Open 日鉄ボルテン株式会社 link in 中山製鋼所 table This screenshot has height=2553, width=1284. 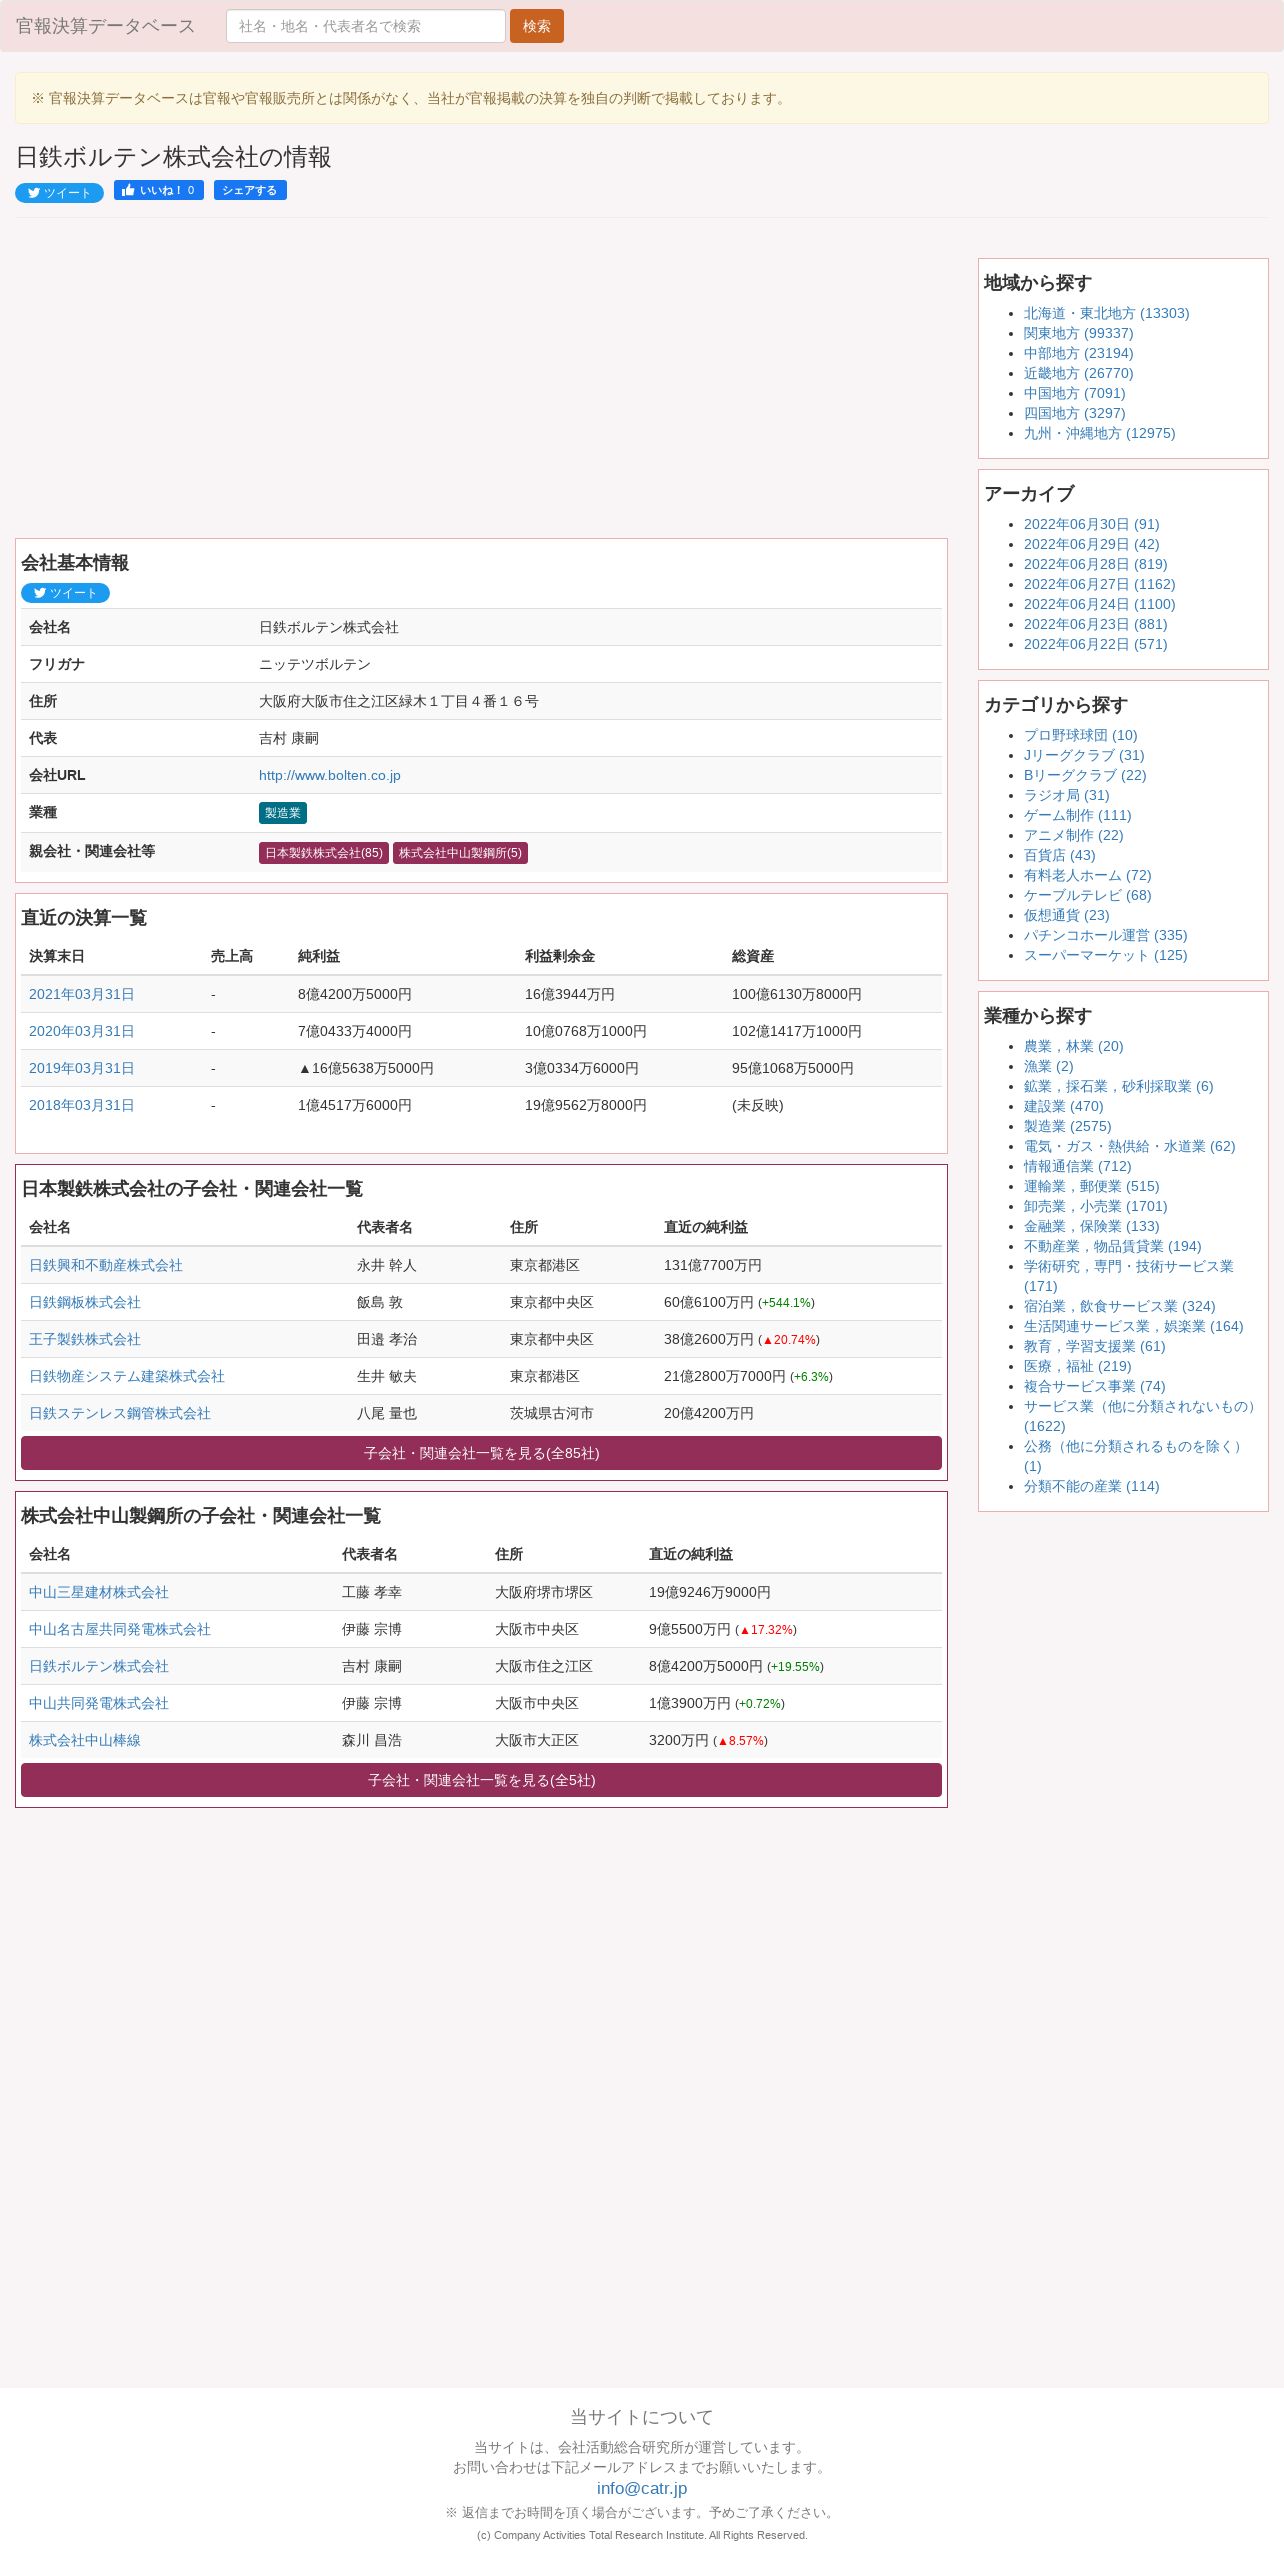click(99, 1666)
